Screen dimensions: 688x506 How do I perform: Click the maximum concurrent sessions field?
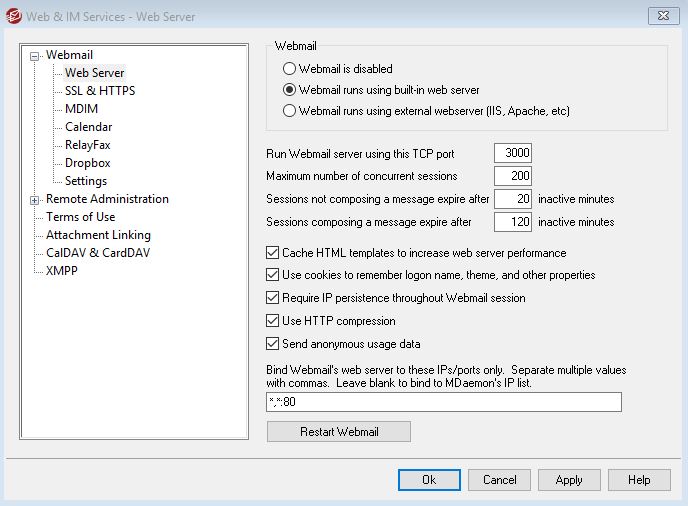(x=512, y=176)
